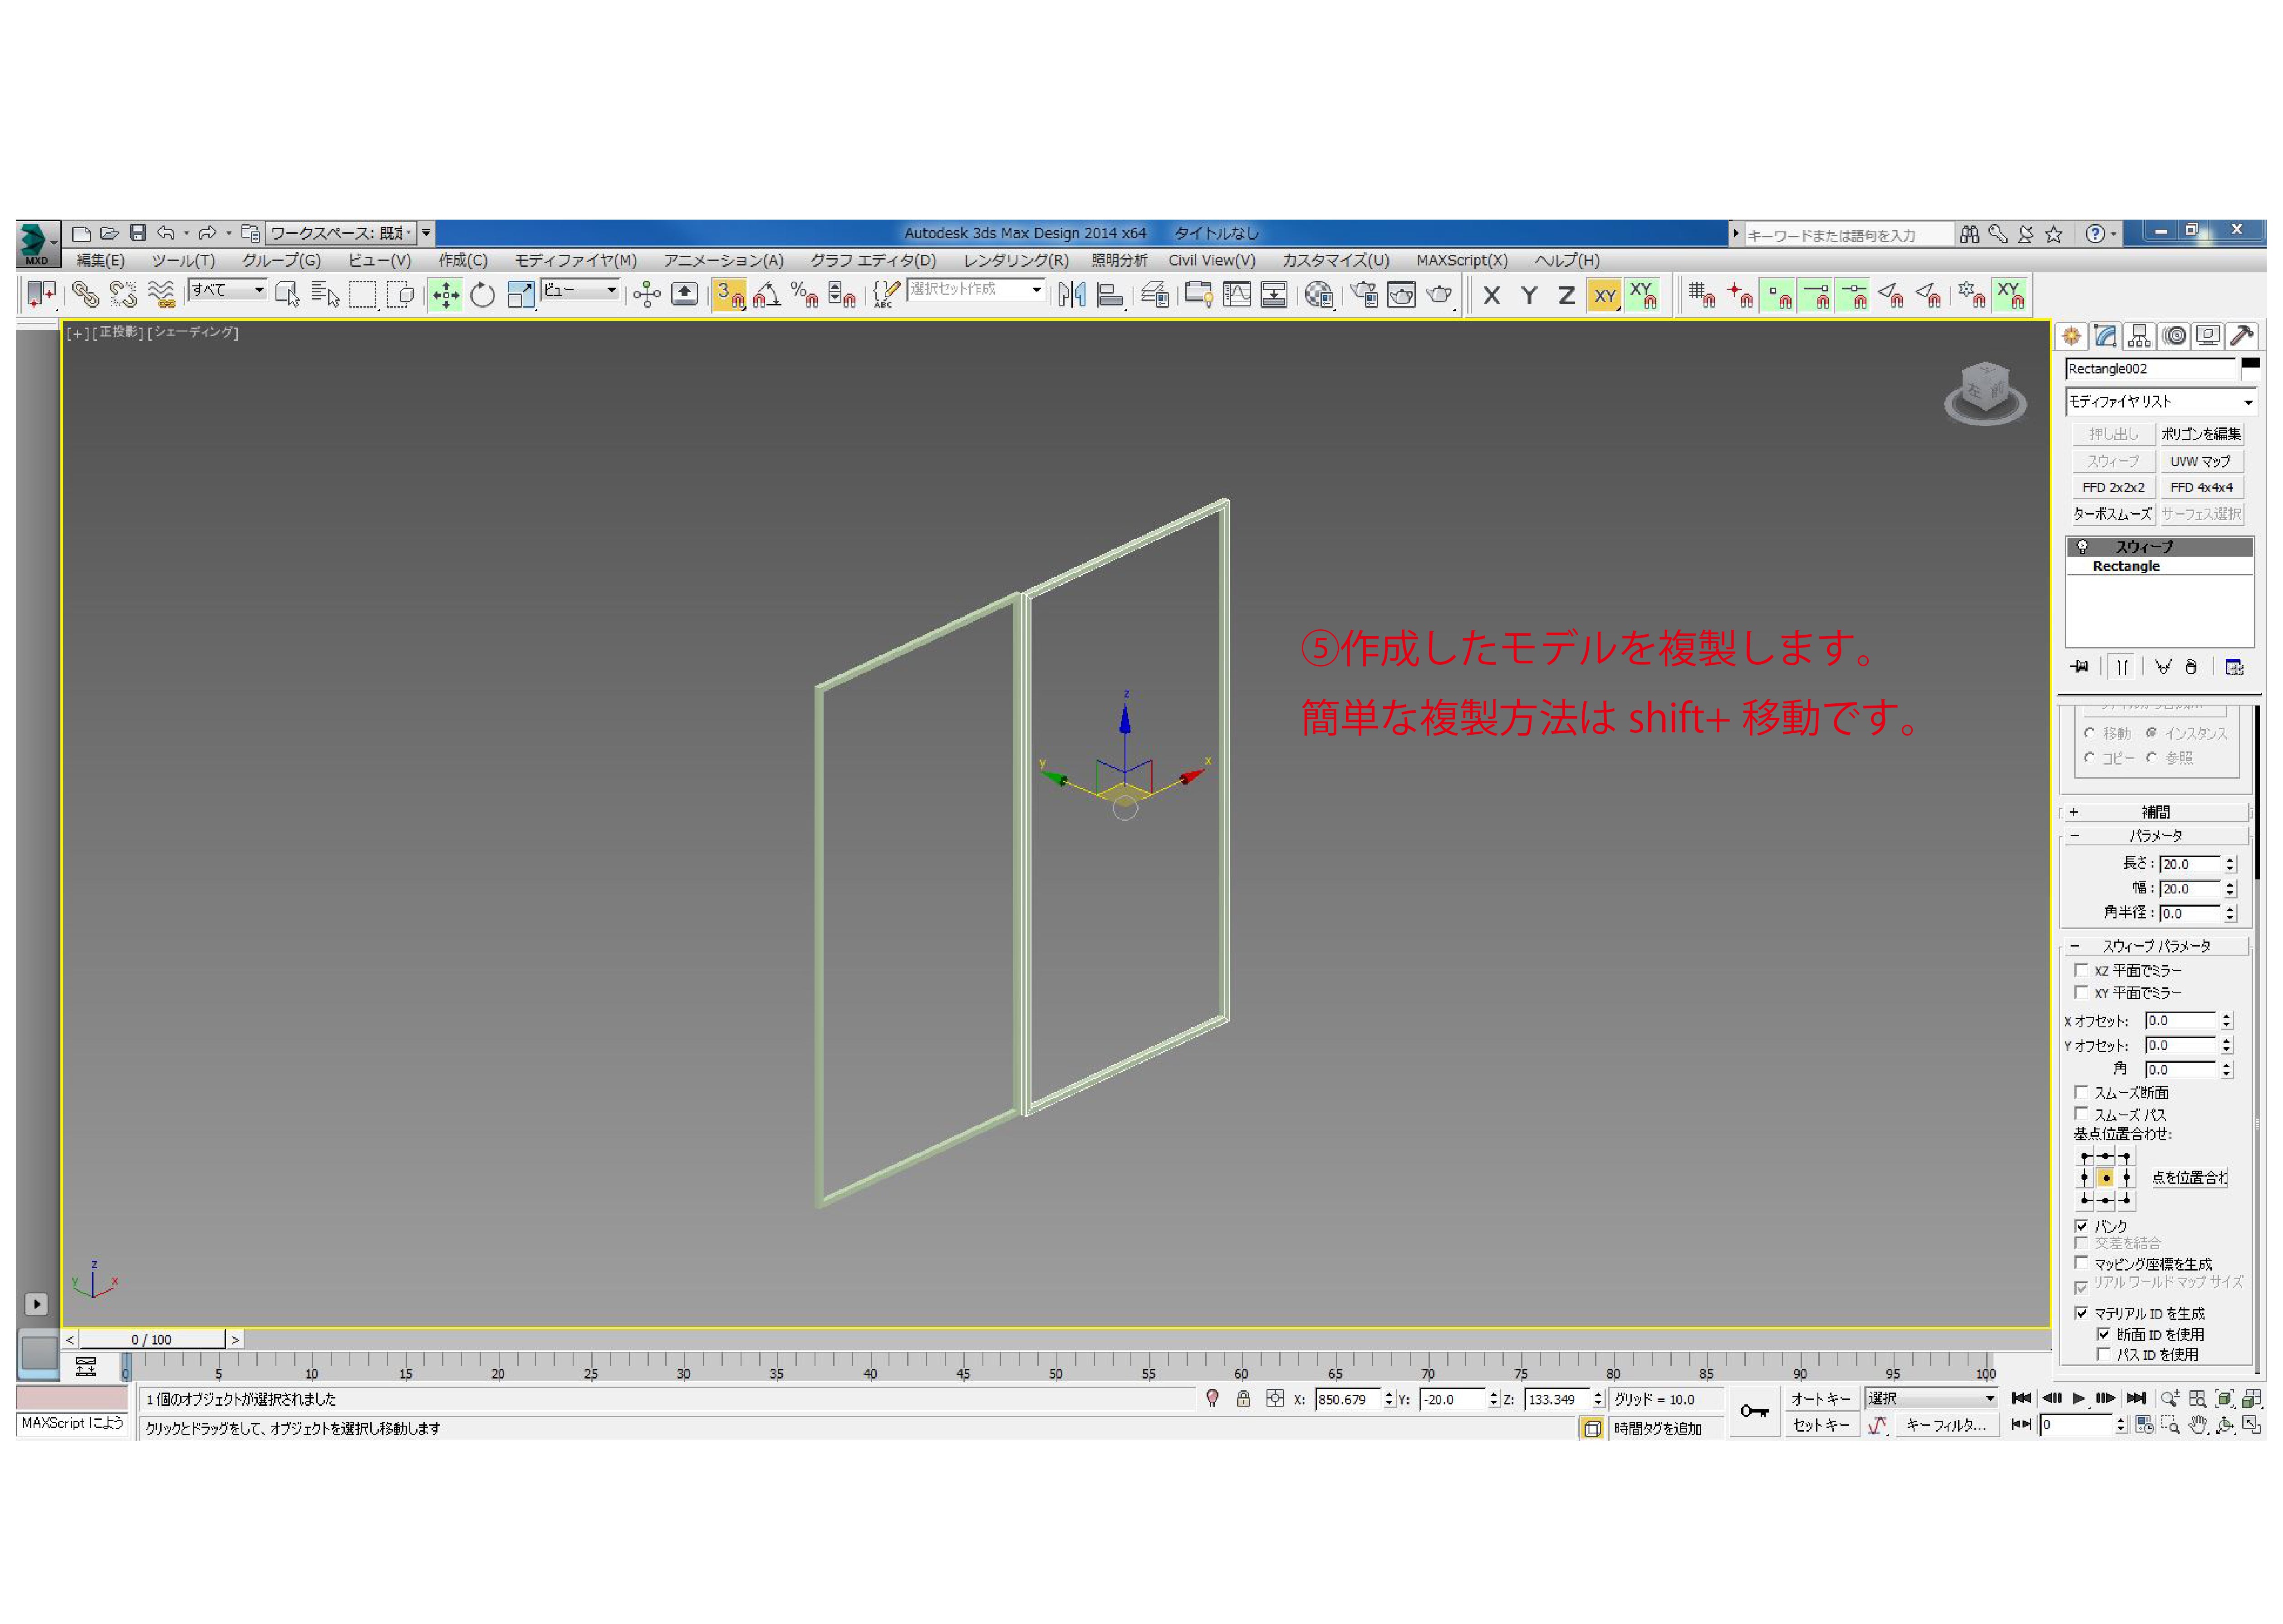Enable スムーズ断面 smooth section checkbox
The width and height of the screenshot is (2283, 1624).
coord(2081,1092)
